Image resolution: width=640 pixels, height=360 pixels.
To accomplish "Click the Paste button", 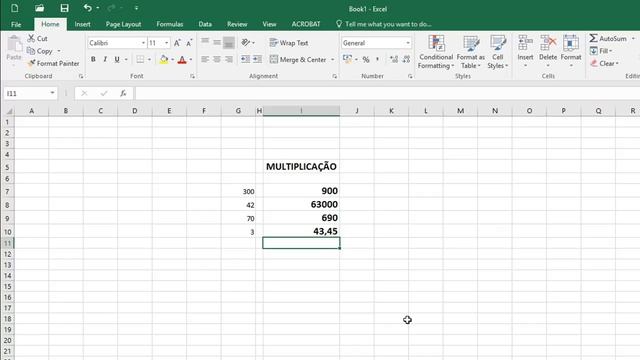I will point(14,50).
